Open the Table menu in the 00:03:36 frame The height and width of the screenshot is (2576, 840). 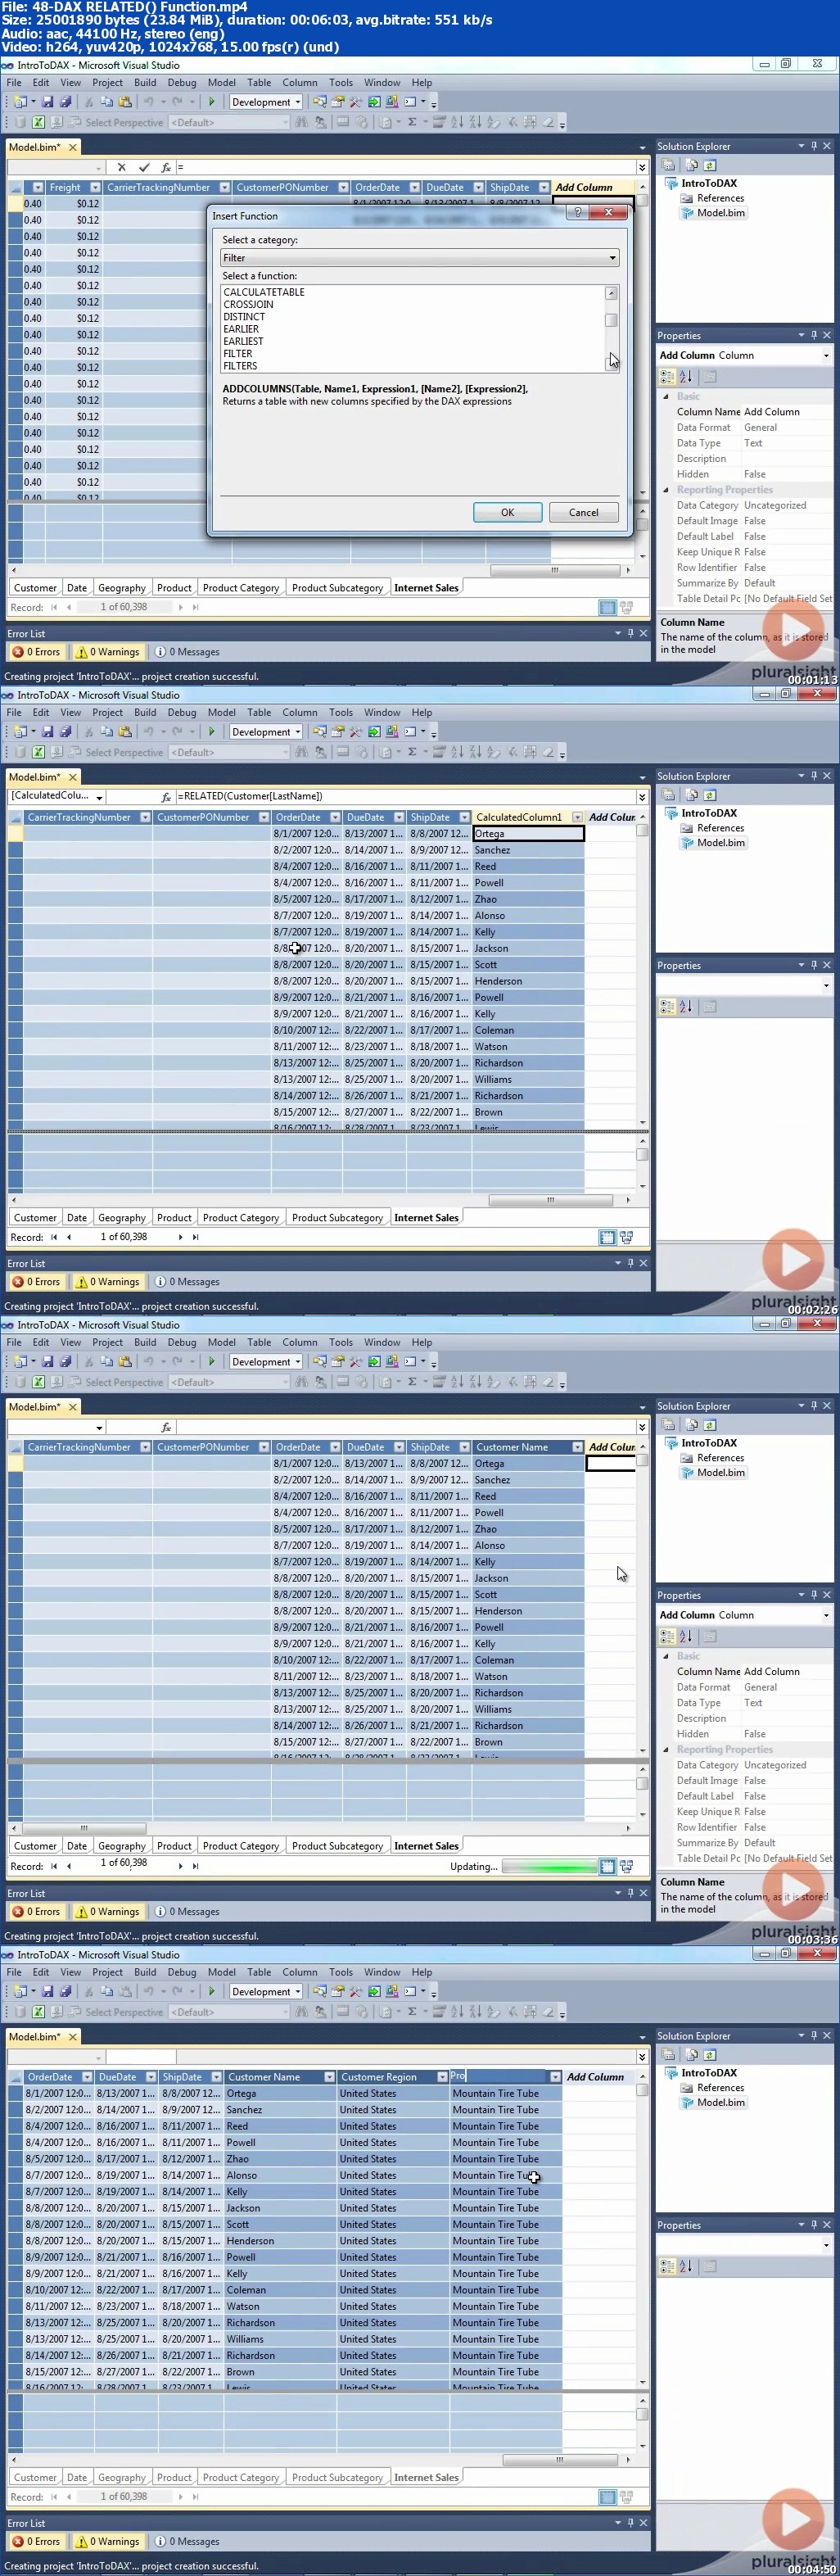(259, 1343)
